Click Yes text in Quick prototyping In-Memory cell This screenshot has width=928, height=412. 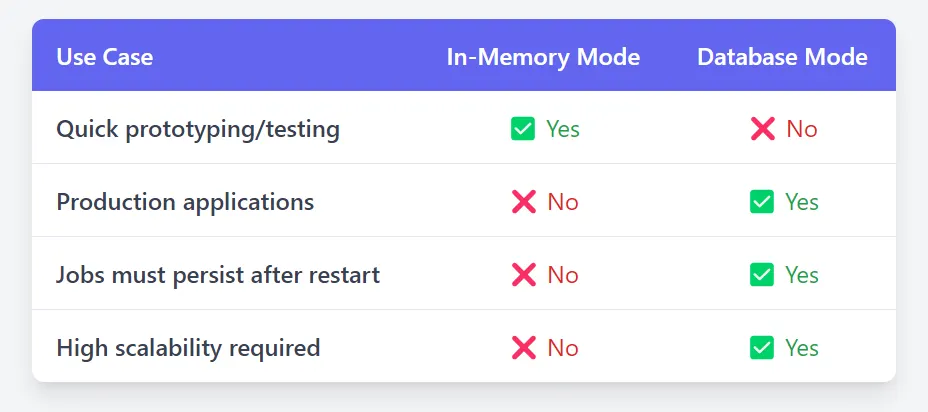(x=563, y=129)
